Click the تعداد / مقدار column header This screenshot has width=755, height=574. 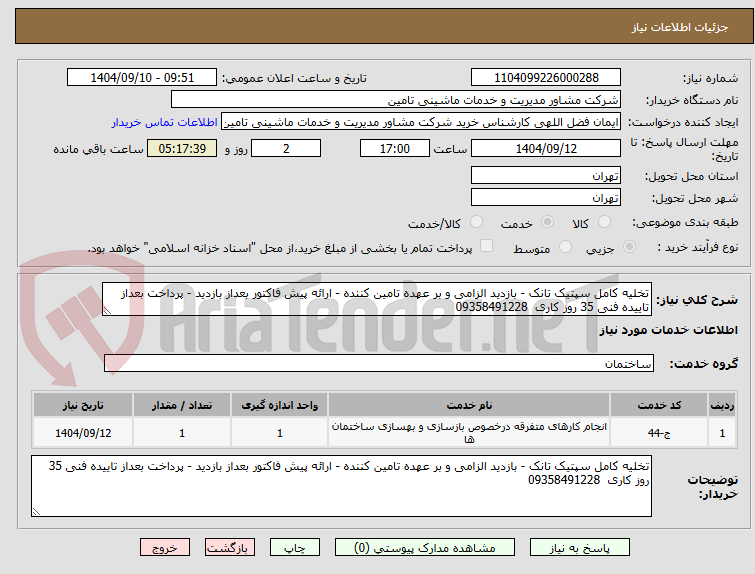coord(182,405)
